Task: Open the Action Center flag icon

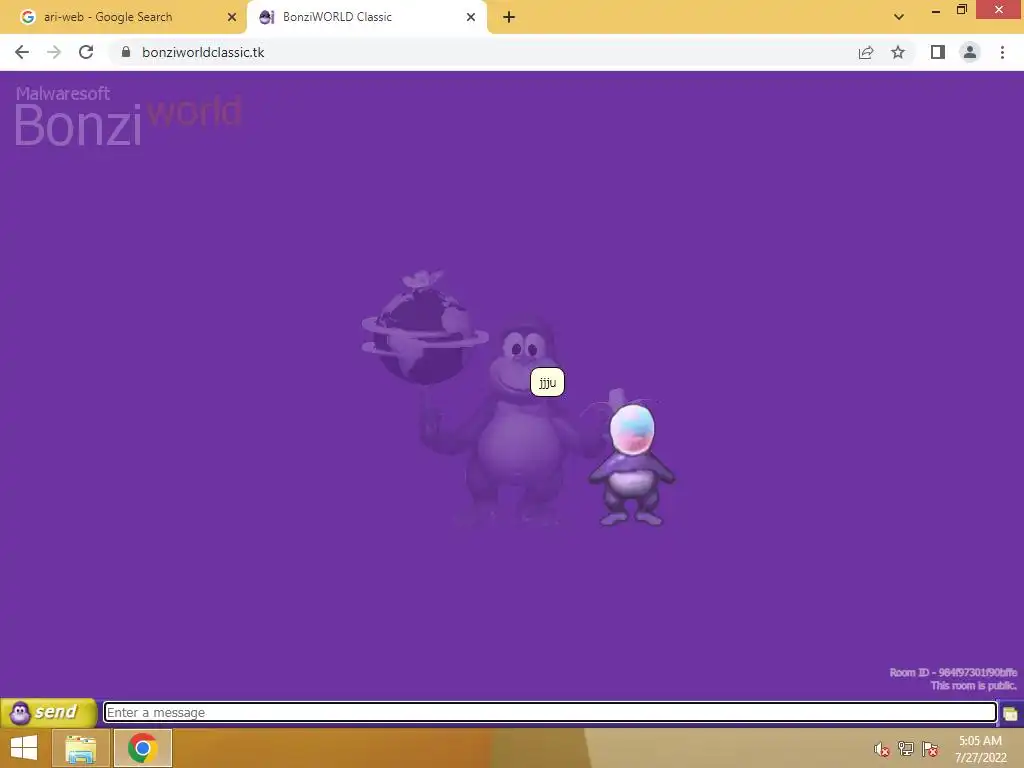Action: pyautogui.click(x=930, y=749)
